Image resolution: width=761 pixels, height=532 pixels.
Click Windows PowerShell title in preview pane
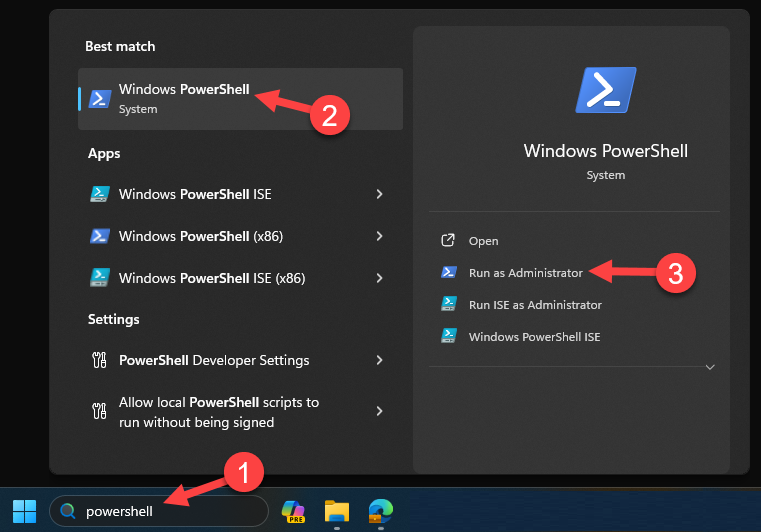pos(606,151)
